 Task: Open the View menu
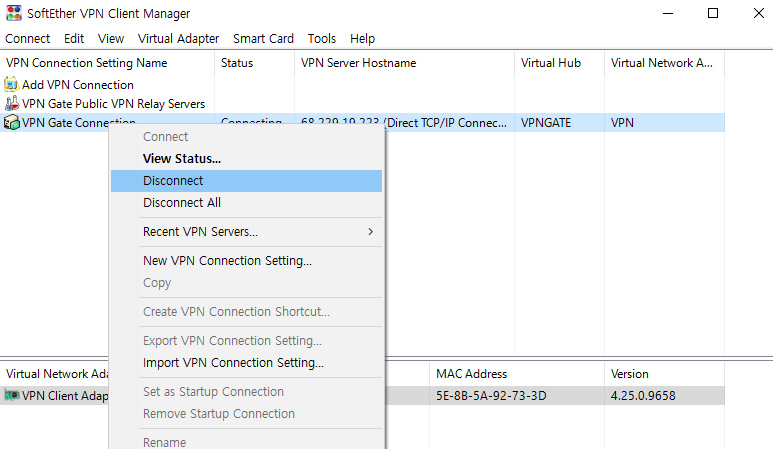(111, 38)
